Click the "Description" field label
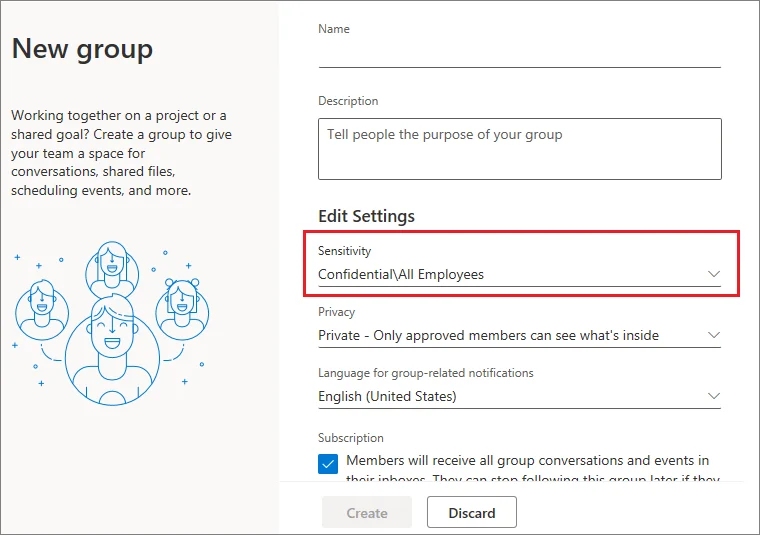Screen dimensions: 760x535 click(x=348, y=101)
